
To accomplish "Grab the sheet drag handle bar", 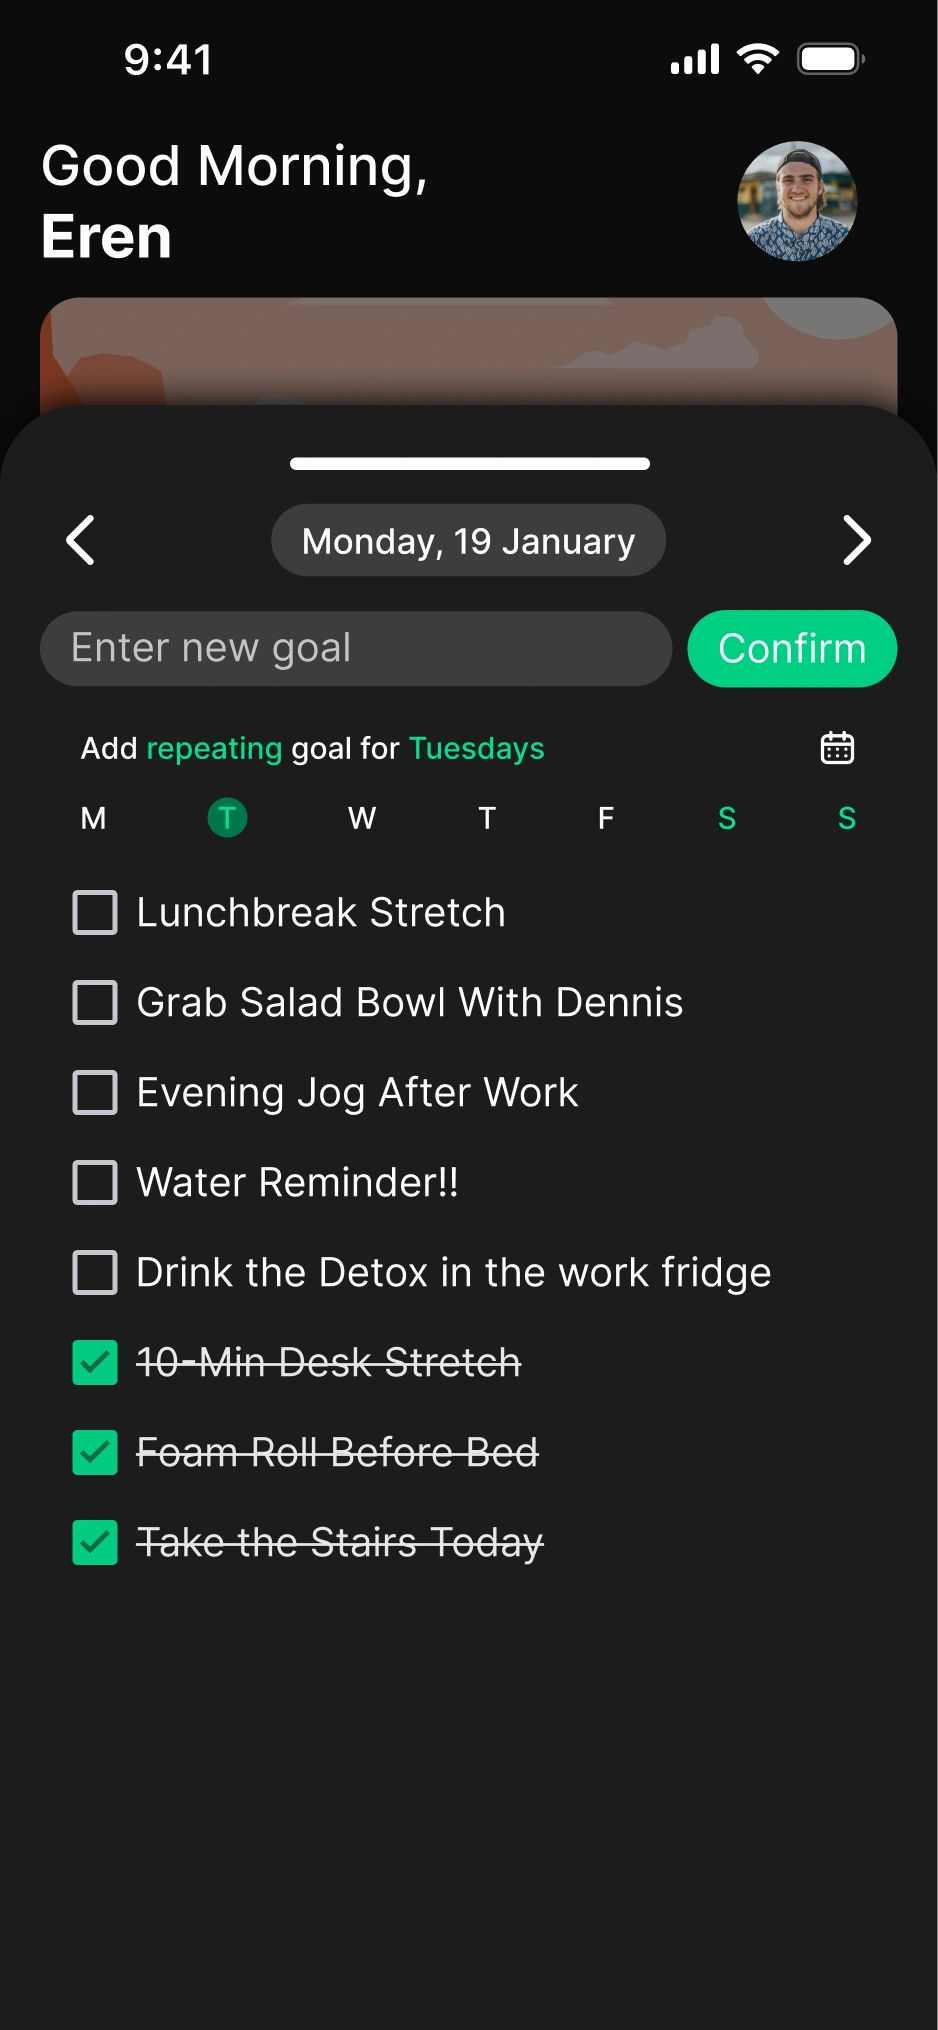I will pyautogui.click(x=469, y=464).
